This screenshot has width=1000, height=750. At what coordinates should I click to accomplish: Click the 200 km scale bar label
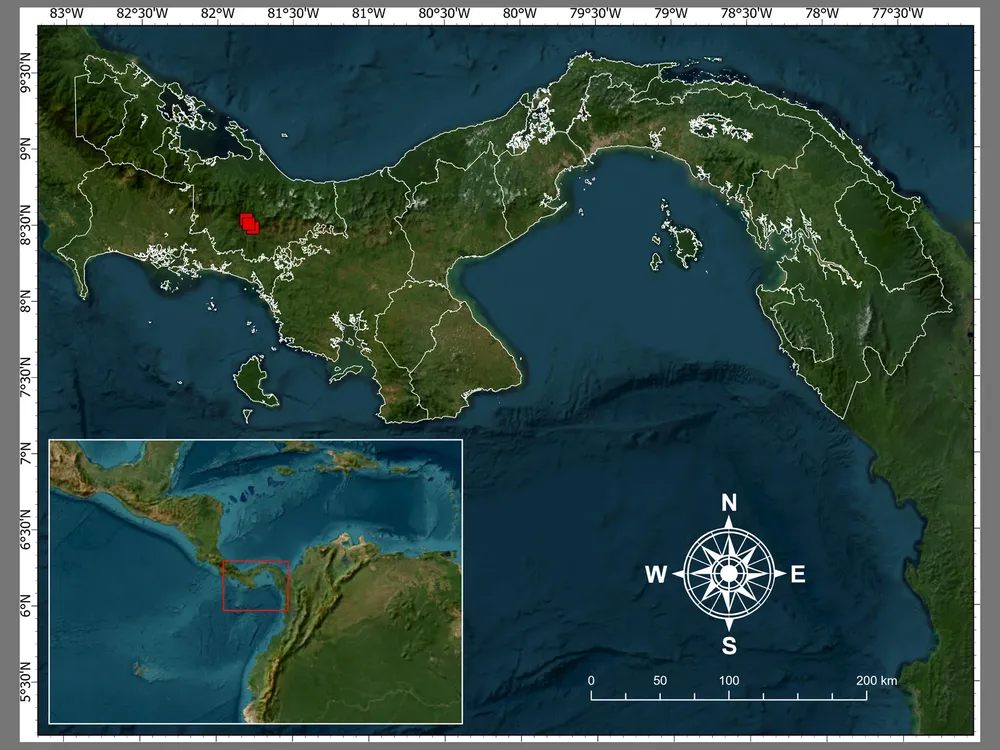875,681
